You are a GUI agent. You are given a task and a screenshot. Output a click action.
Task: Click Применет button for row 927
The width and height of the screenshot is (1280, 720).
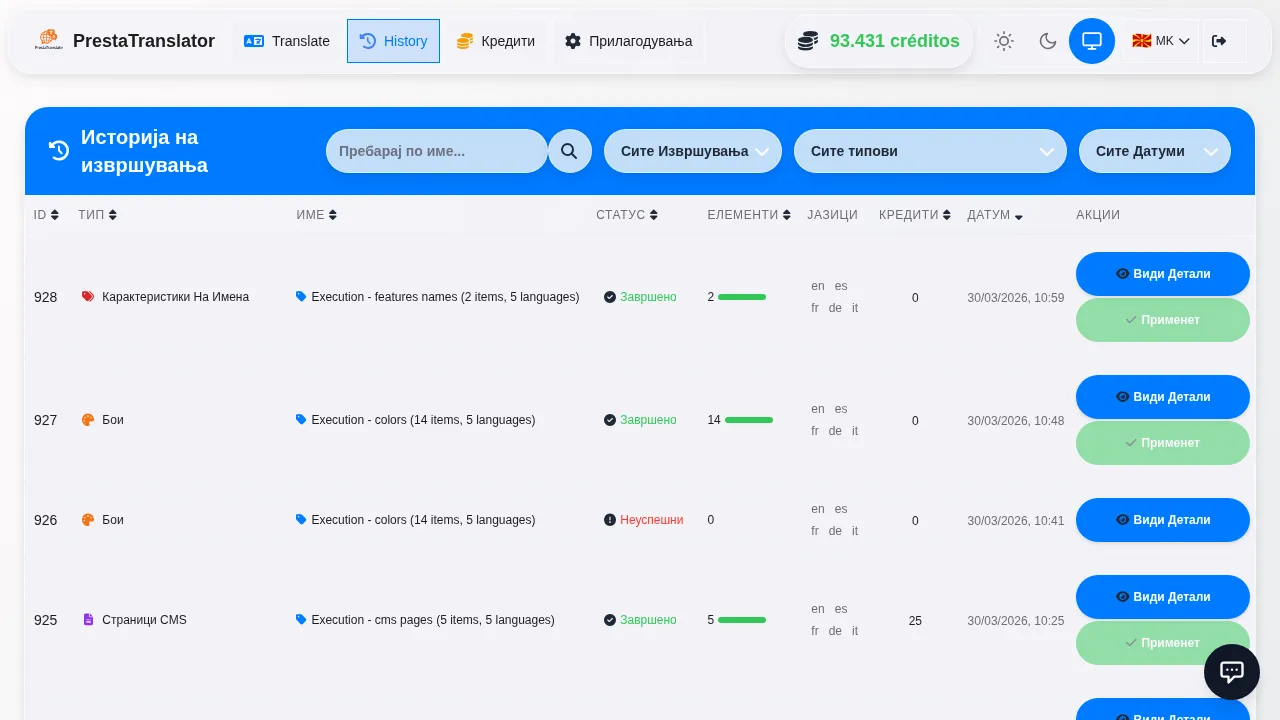[x=1162, y=443]
